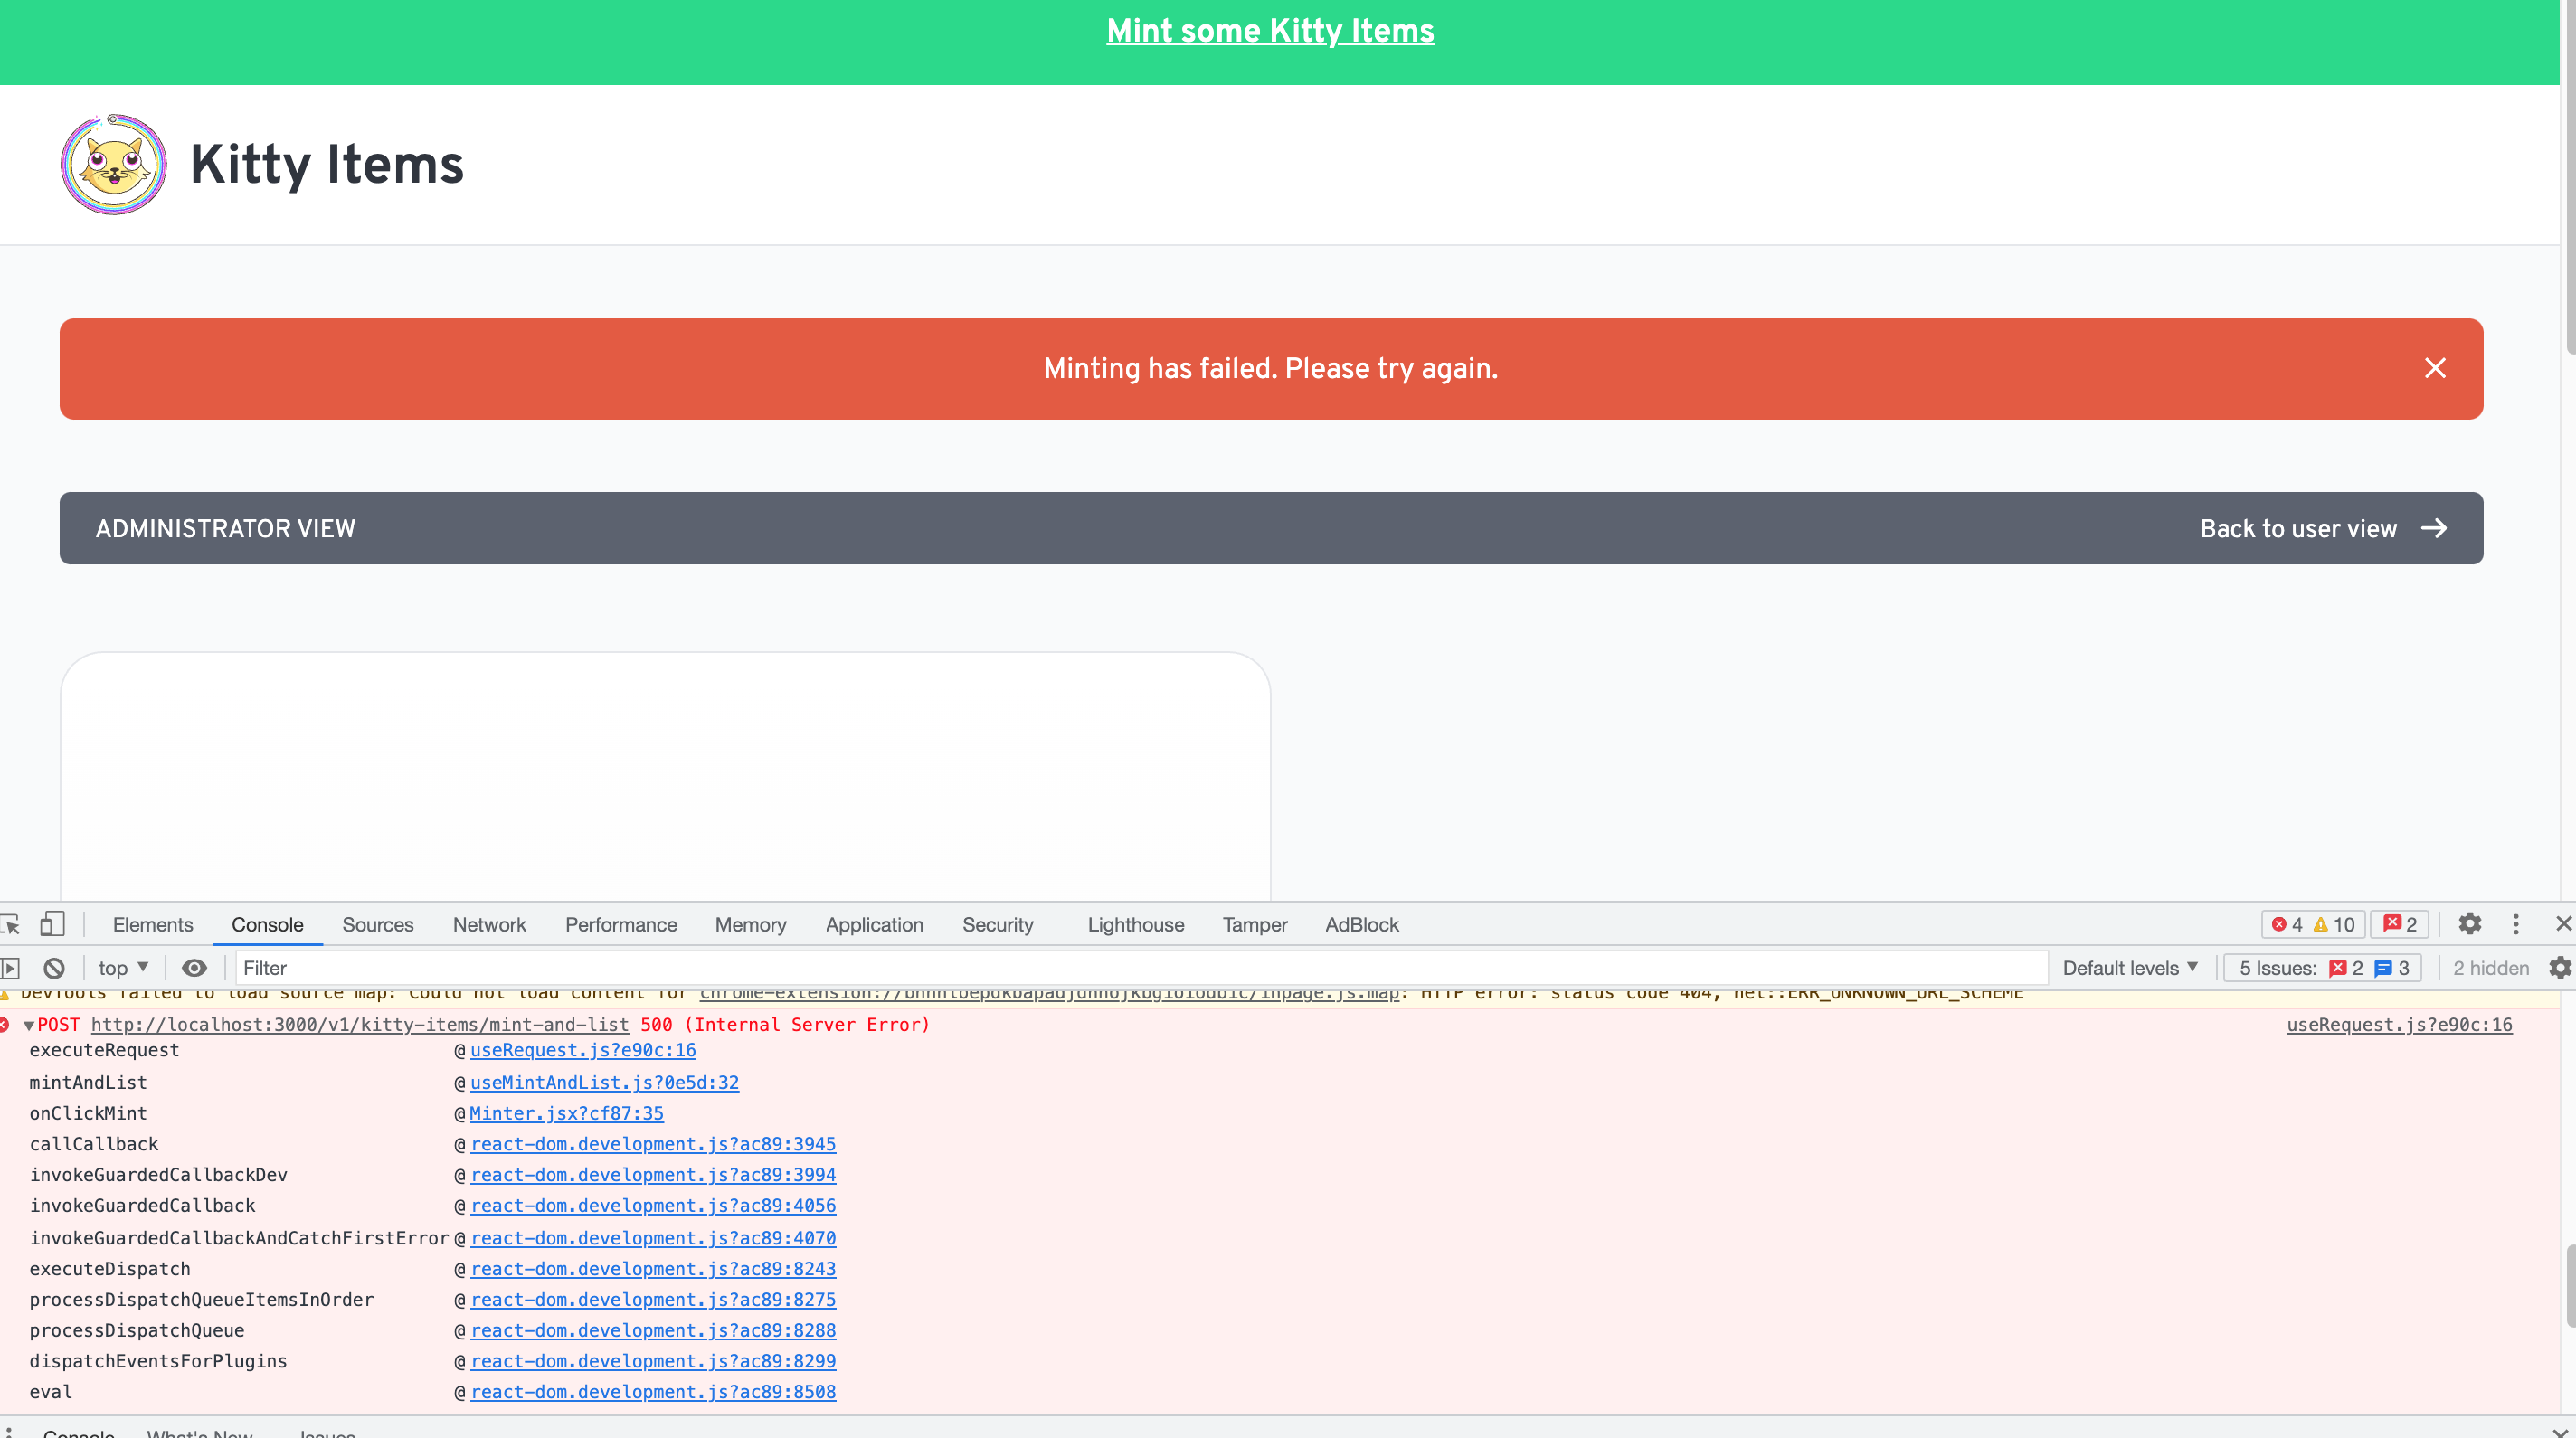
Task: Select the inspect element cursor tool
Action: [11, 924]
